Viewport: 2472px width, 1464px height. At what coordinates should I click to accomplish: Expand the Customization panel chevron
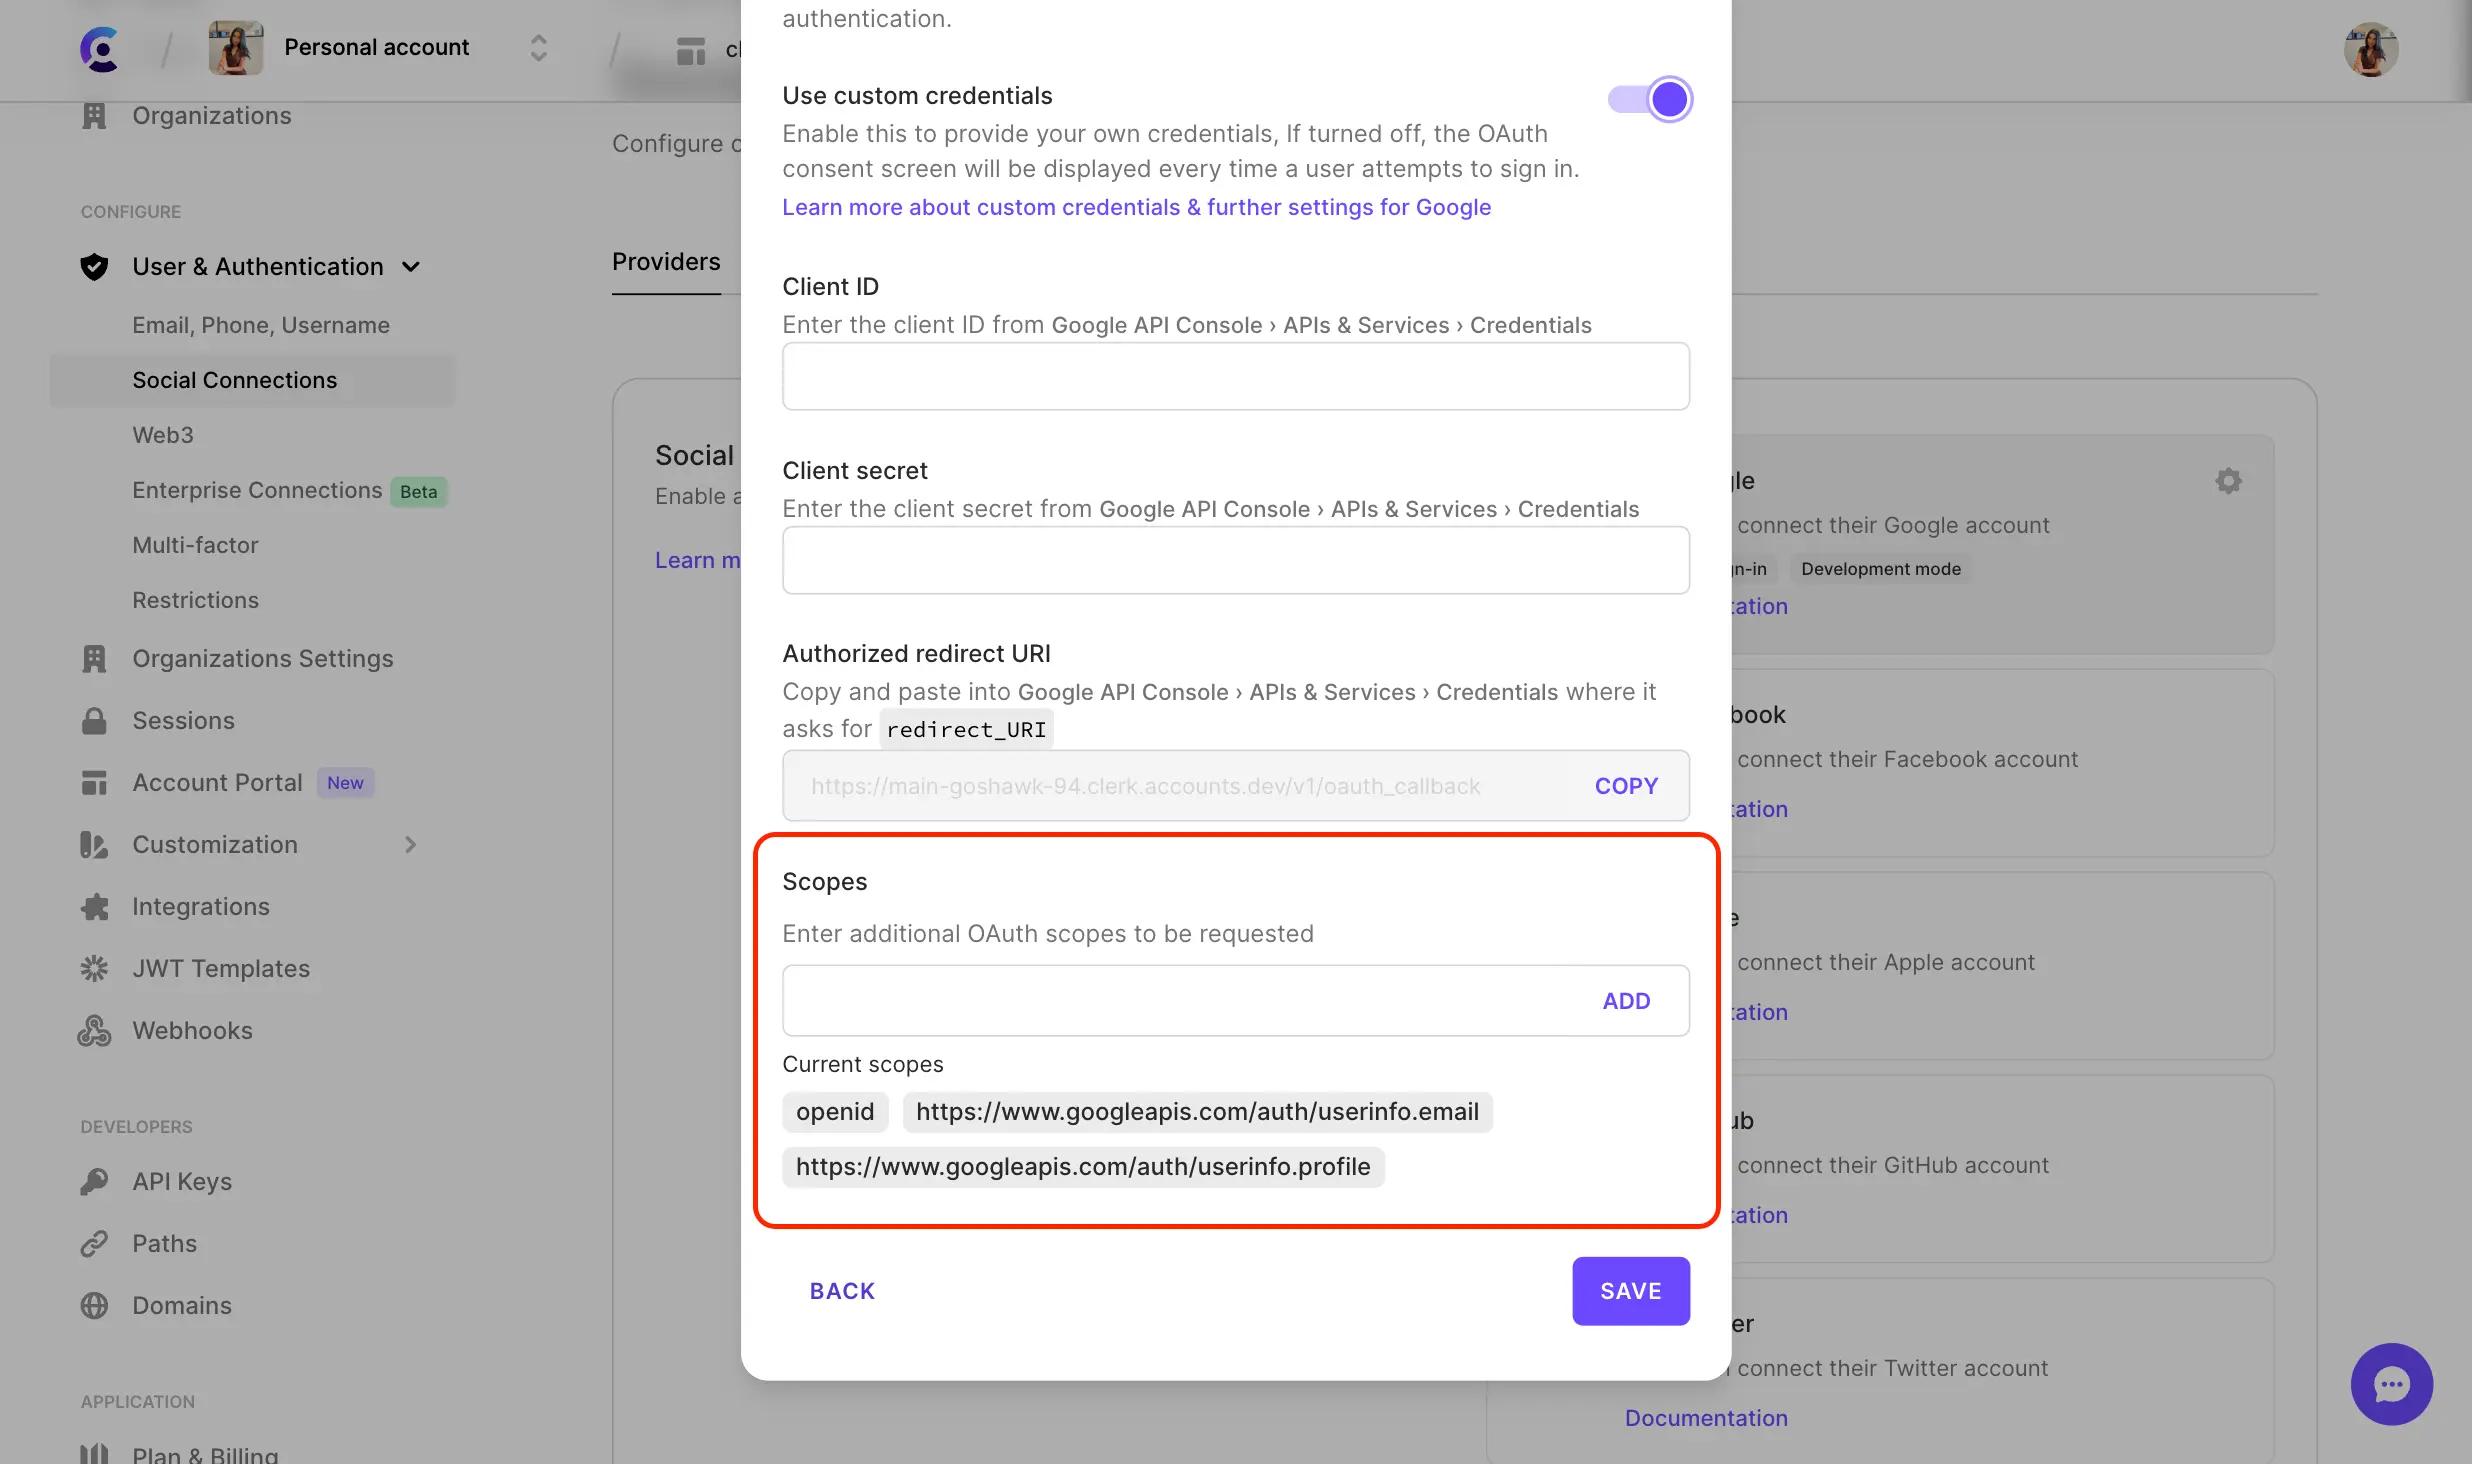(406, 844)
